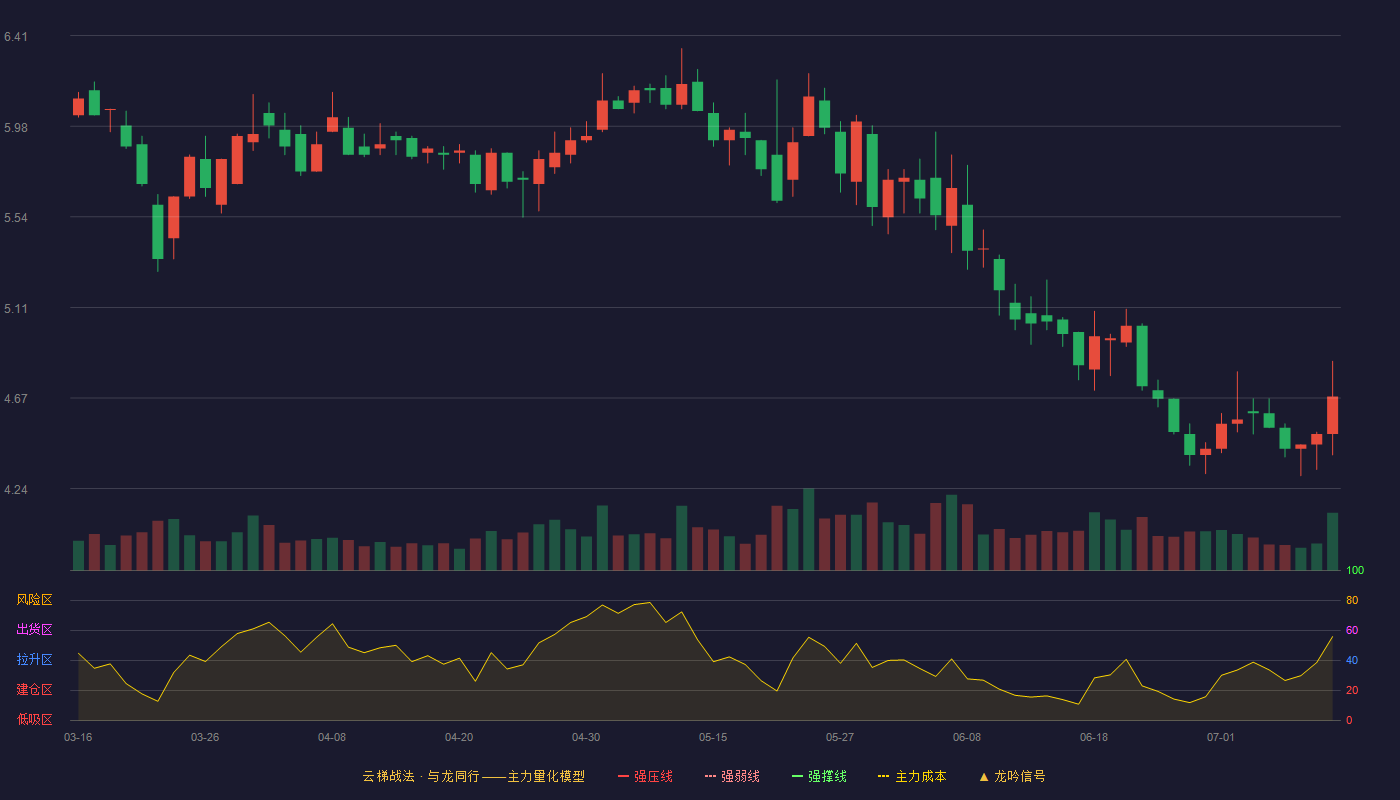Click the 100 indicator scale label

pyautogui.click(x=1355, y=571)
